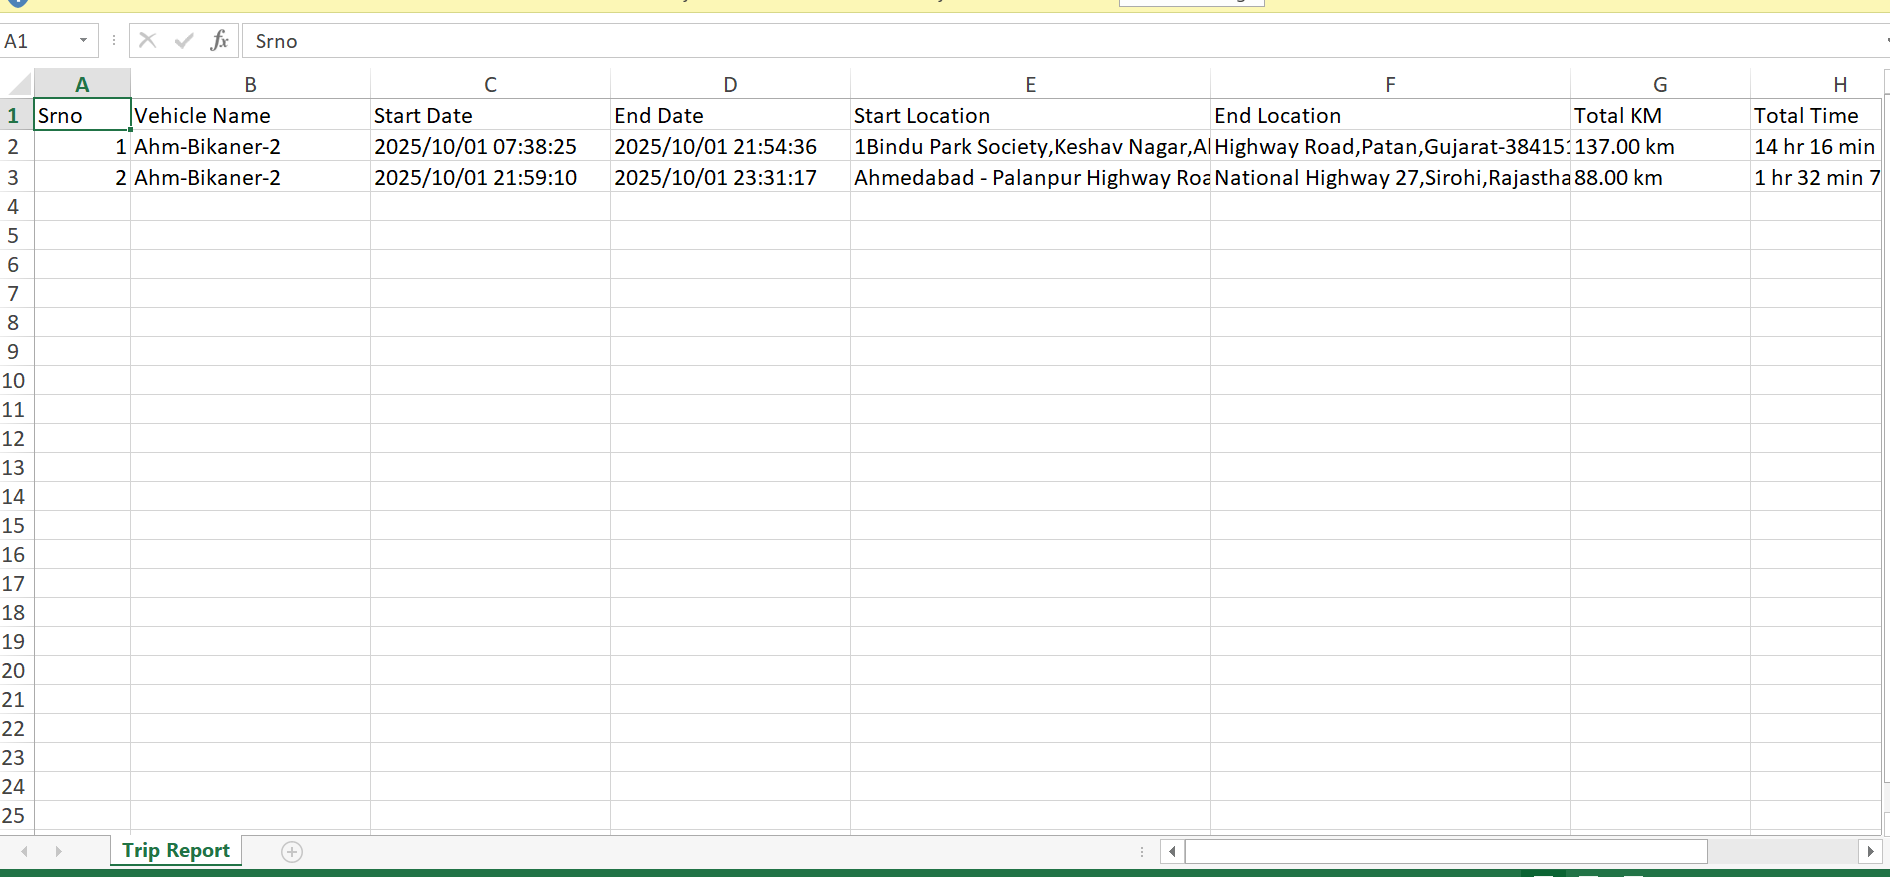Select row 3 header
This screenshot has width=1890, height=877.
coord(14,178)
